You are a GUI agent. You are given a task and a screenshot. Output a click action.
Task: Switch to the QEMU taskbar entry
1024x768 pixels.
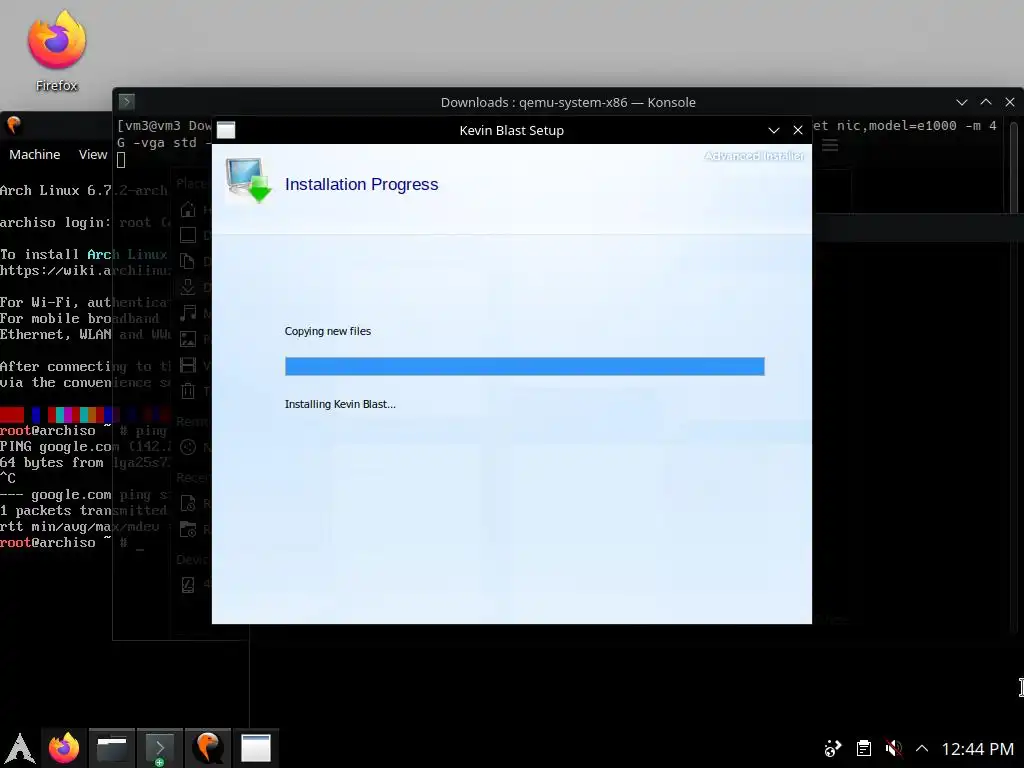click(x=208, y=748)
